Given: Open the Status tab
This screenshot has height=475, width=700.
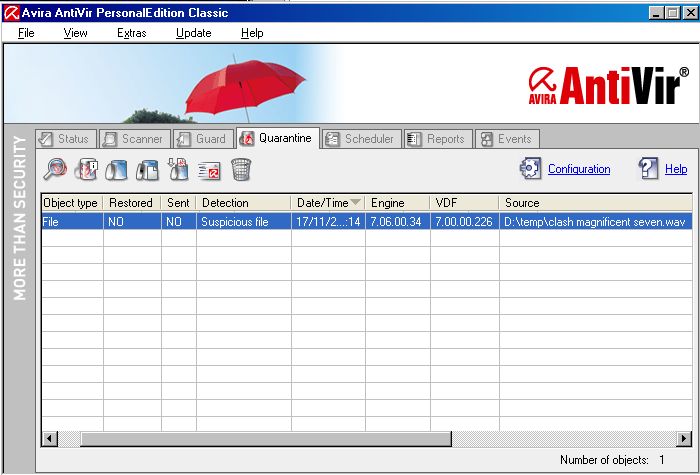Looking at the screenshot, I should (x=66, y=139).
